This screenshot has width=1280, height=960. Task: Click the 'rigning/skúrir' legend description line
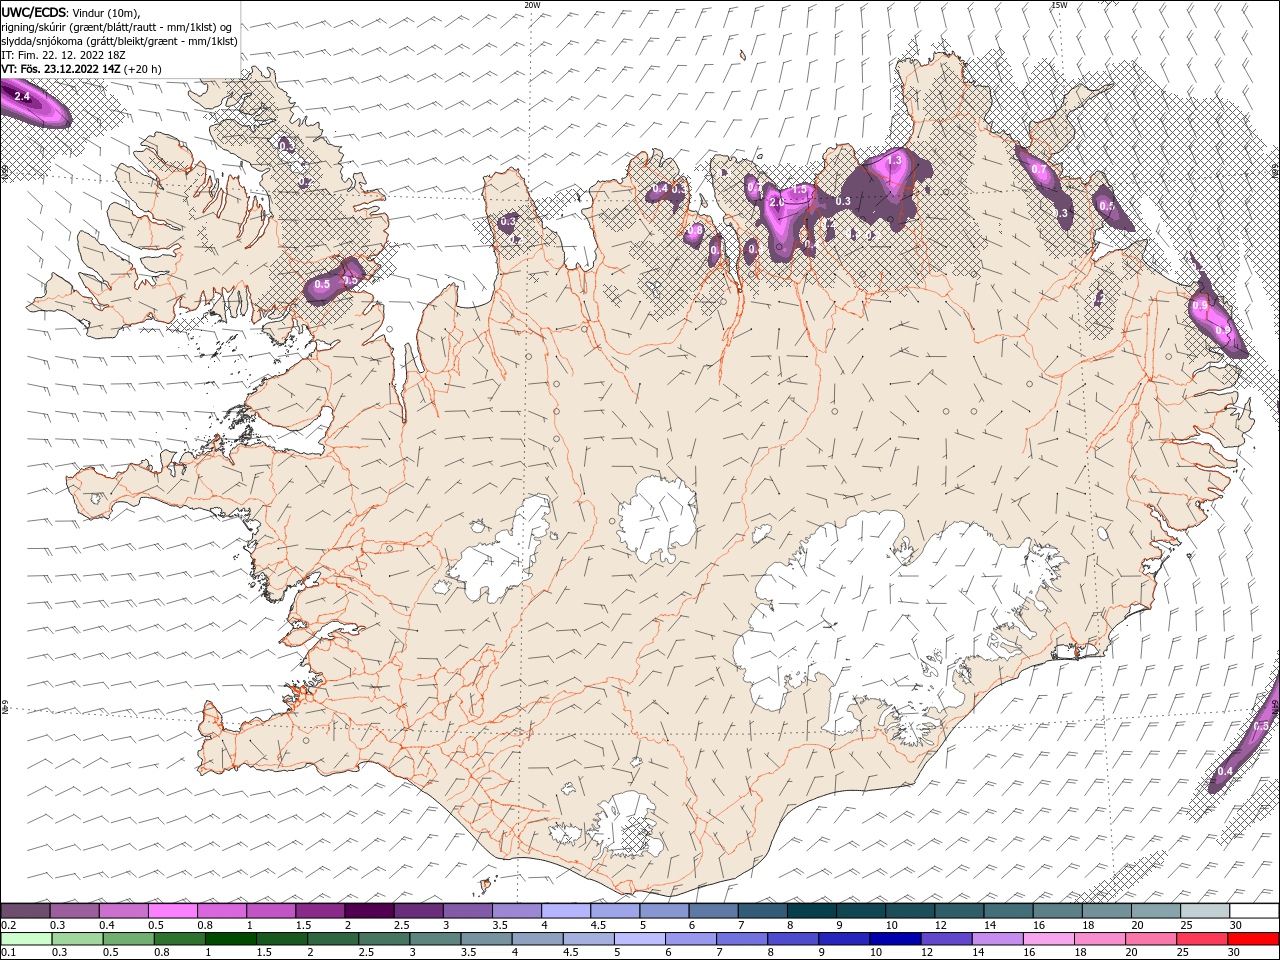click(x=118, y=27)
